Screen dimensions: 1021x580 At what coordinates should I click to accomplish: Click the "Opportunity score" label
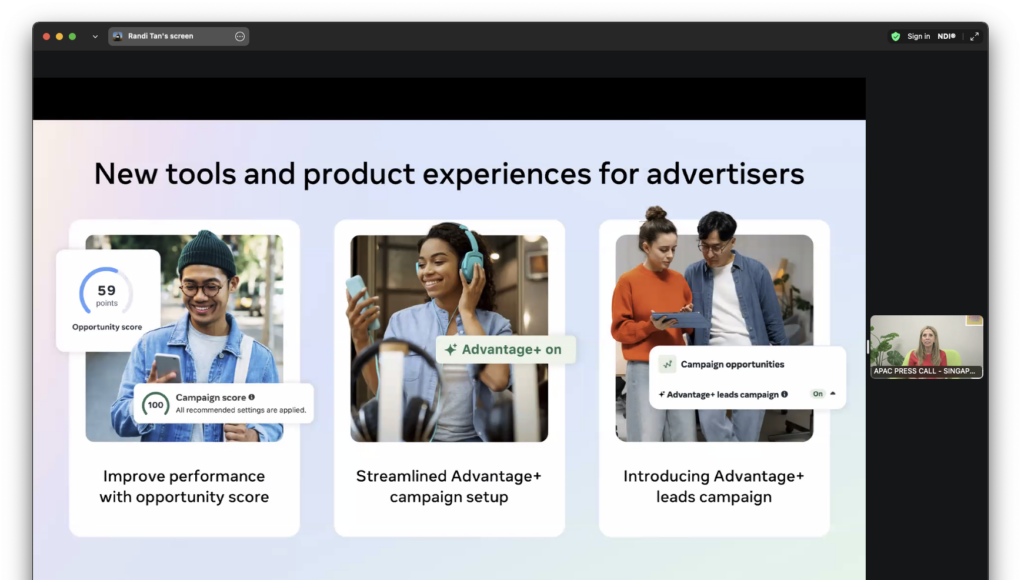107,327
